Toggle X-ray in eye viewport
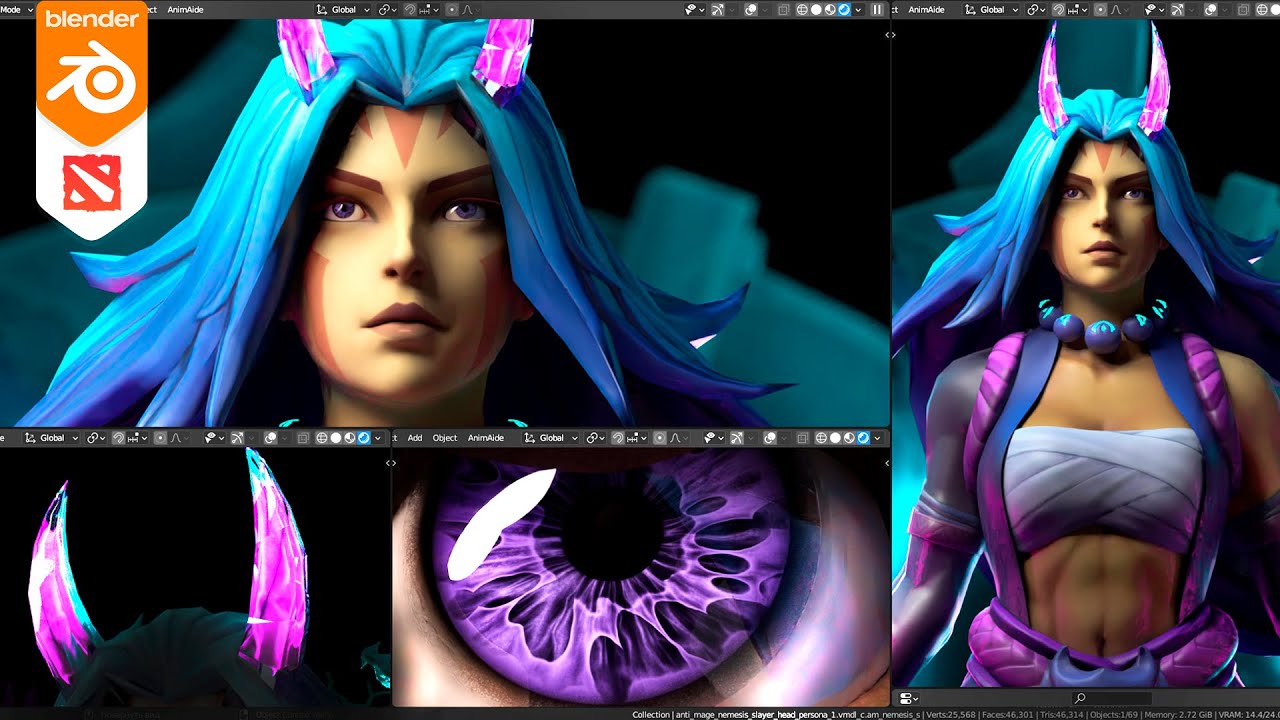The width and height of the screenshot is (1280, 720). tap(802, 438)
